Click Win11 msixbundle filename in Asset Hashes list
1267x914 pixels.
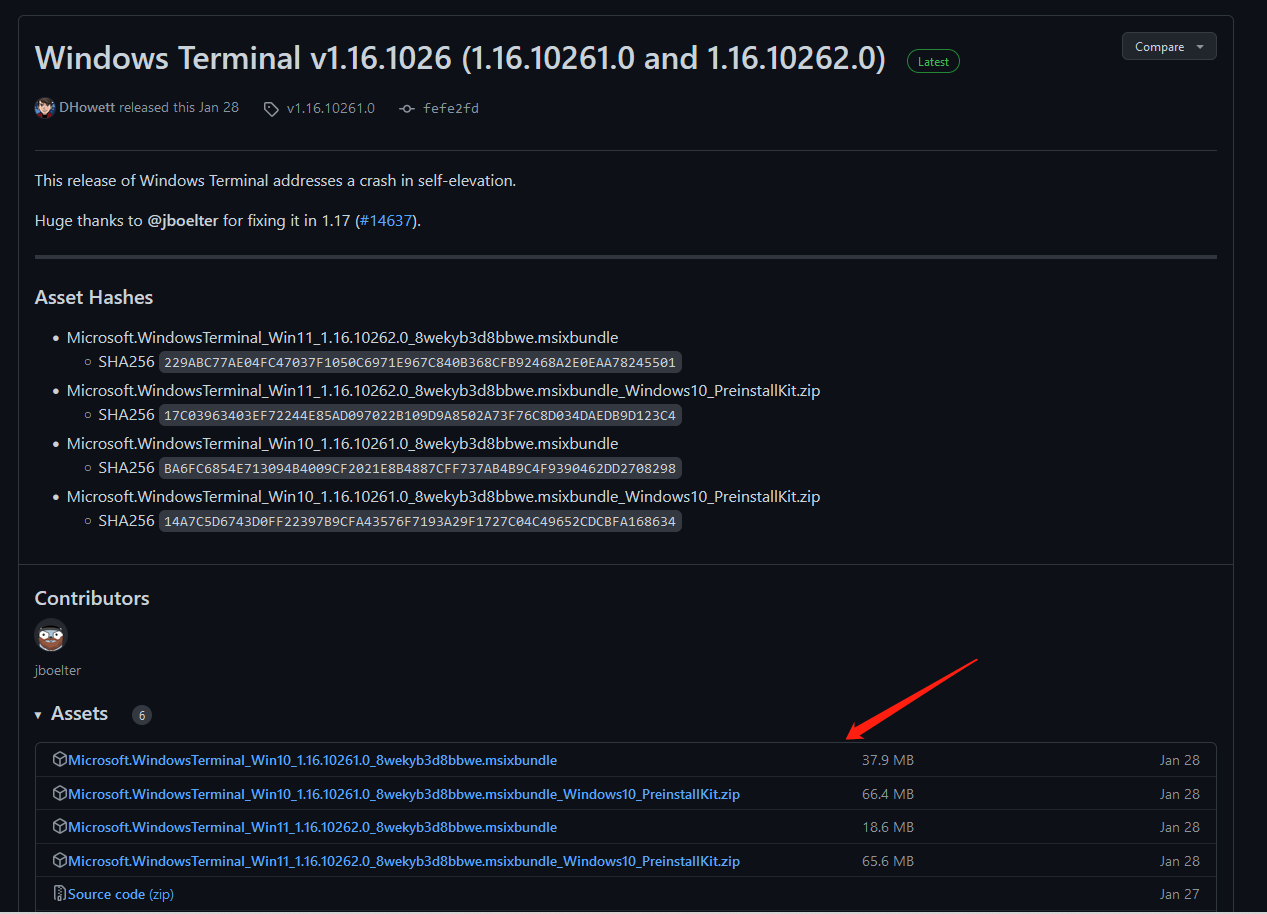[342, 338]
